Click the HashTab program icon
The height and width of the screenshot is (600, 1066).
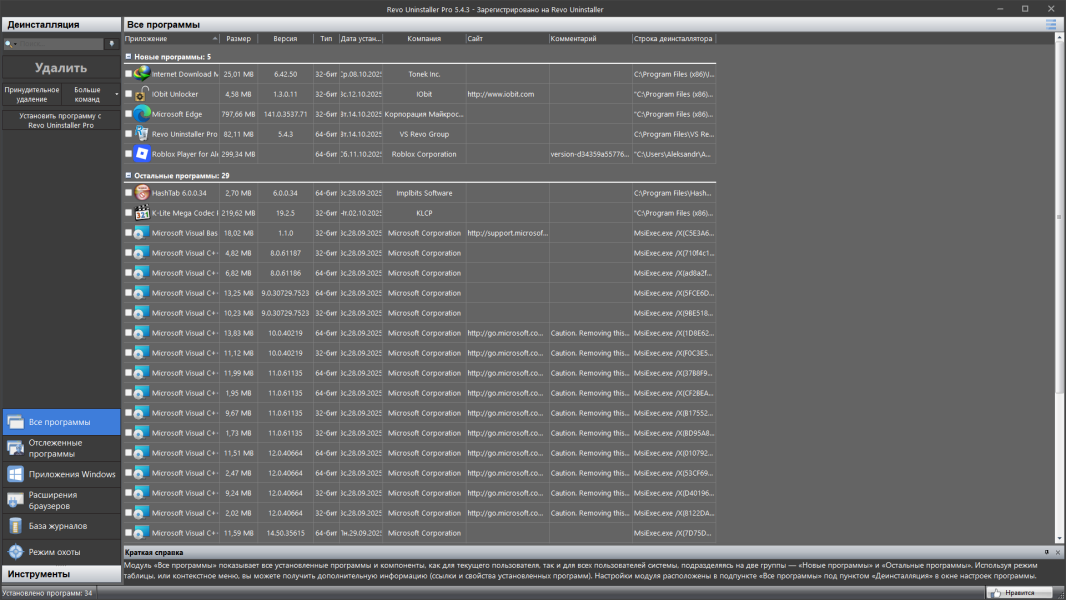[x=142, y=193]
